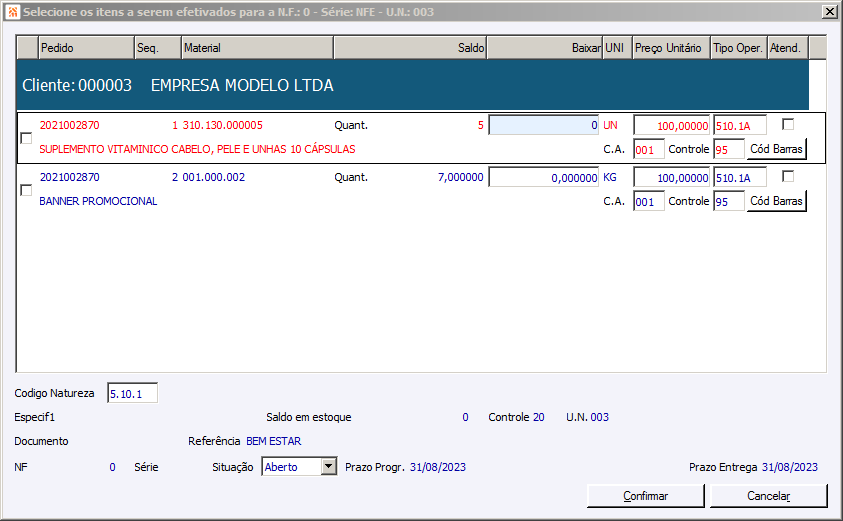Tick the row checkbox for SUPLEMENTO VITAMINICO item
843x521 pixels.
pyautogui.click(x=26, y=138)
